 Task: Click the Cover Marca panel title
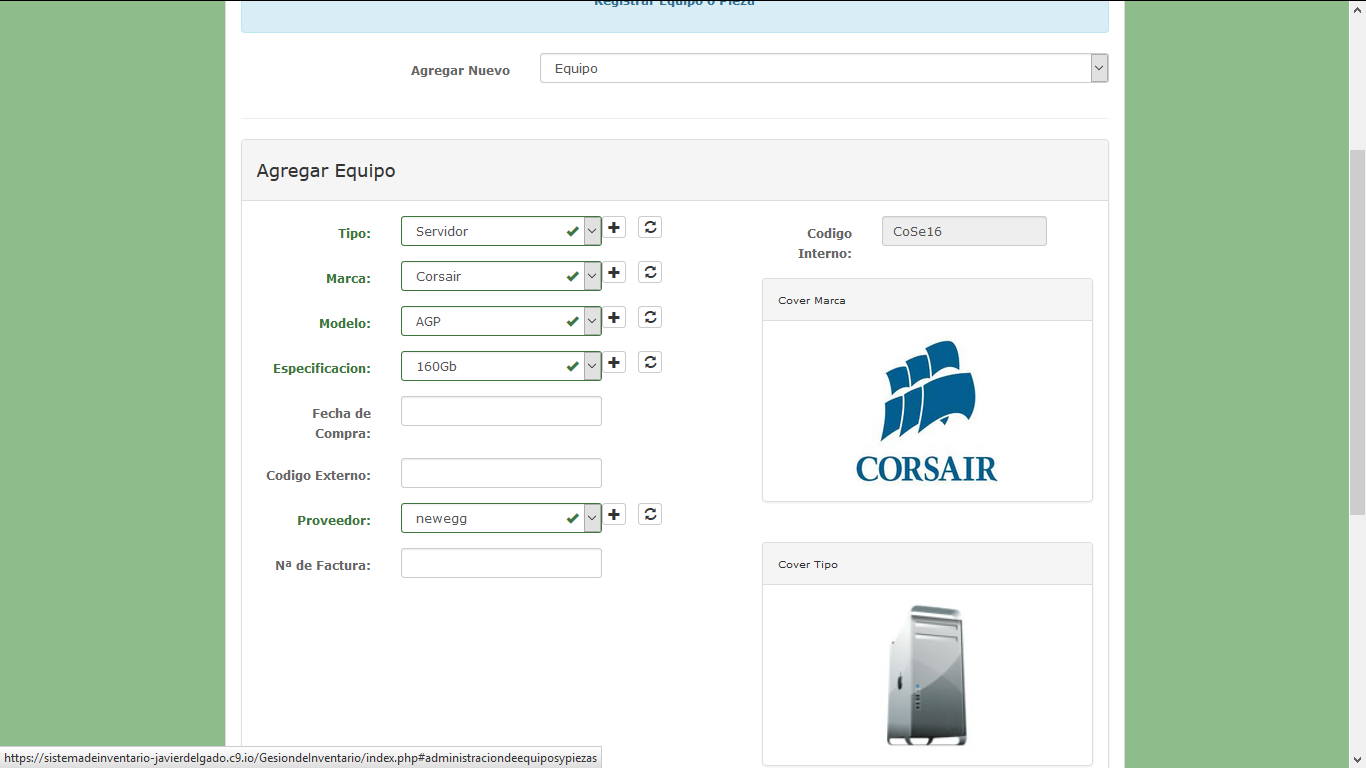(812, 300)
